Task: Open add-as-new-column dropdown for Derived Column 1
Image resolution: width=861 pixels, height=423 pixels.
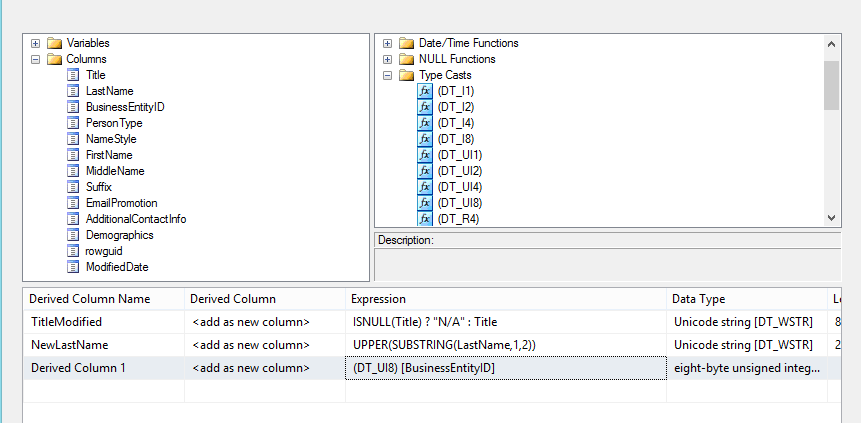Action: click(265, 368)
